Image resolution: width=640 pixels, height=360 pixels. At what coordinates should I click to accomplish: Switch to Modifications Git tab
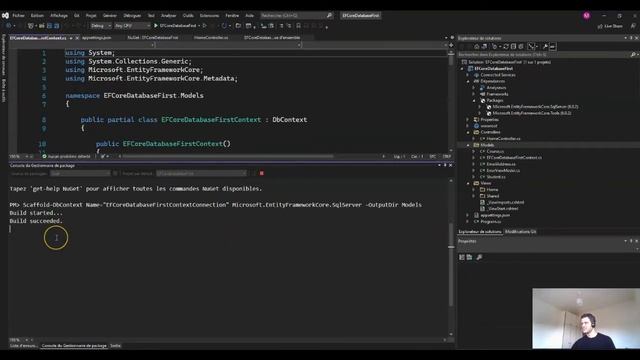point(521,231)
